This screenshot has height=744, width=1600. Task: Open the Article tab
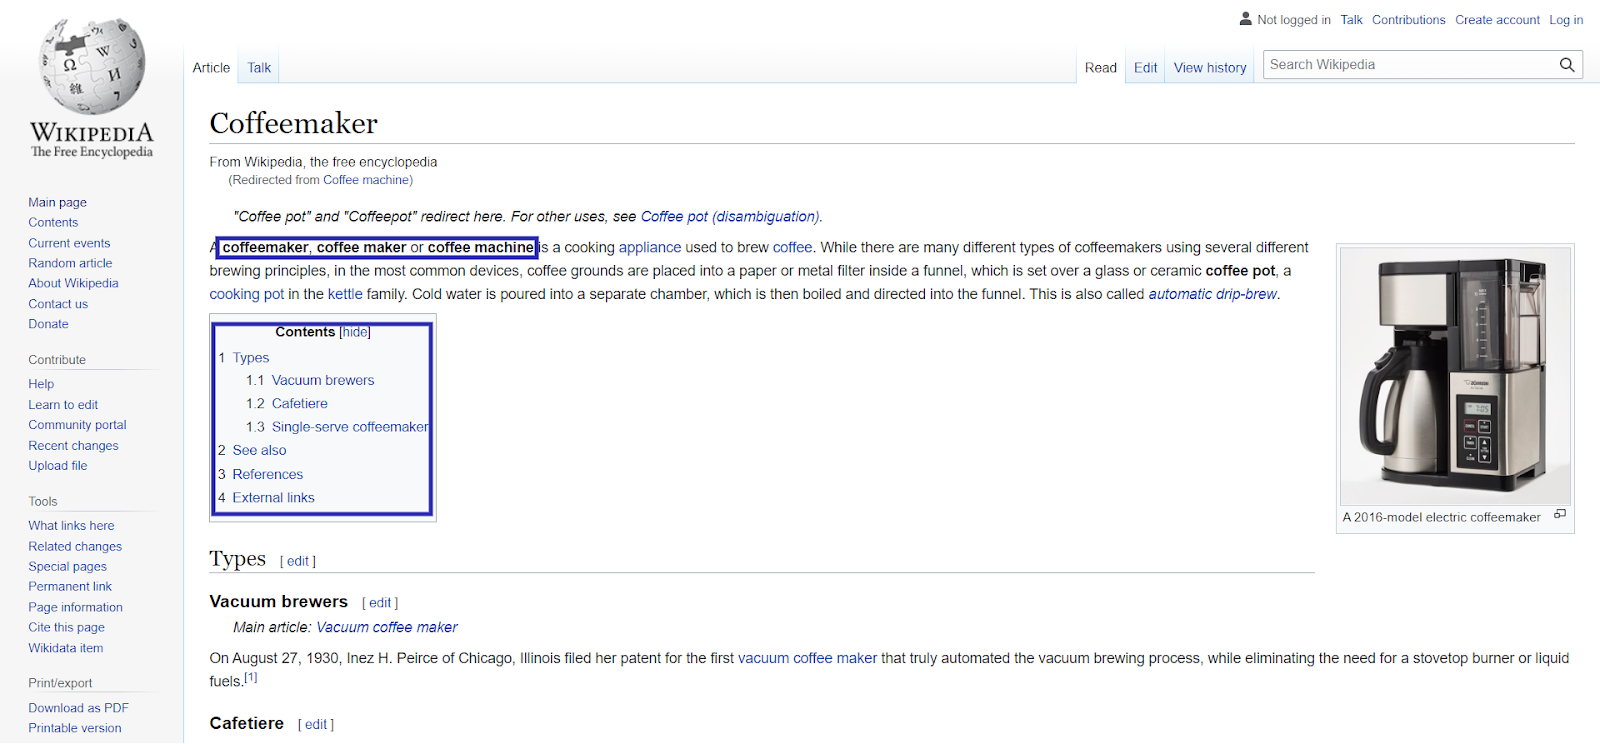[211, 68]
